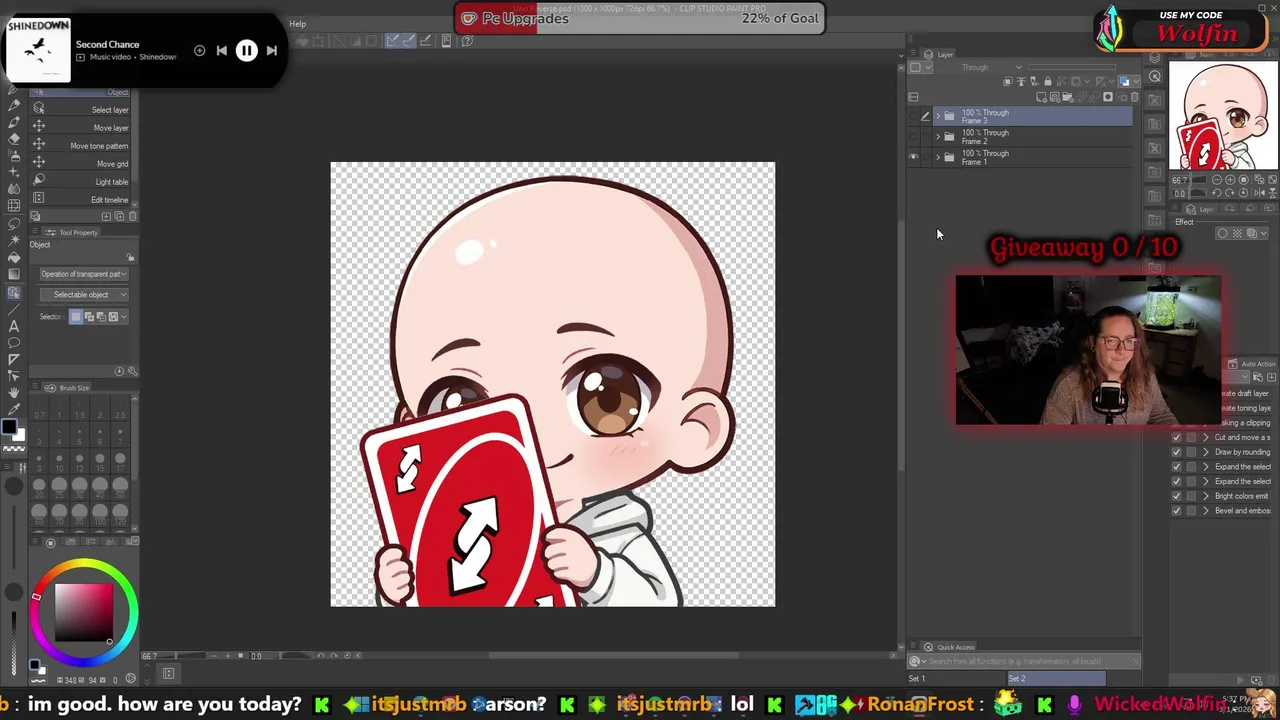The image size is (1280, 720).
Task: Click the question mark help icon in command bar
Action: tap(467, 41)
